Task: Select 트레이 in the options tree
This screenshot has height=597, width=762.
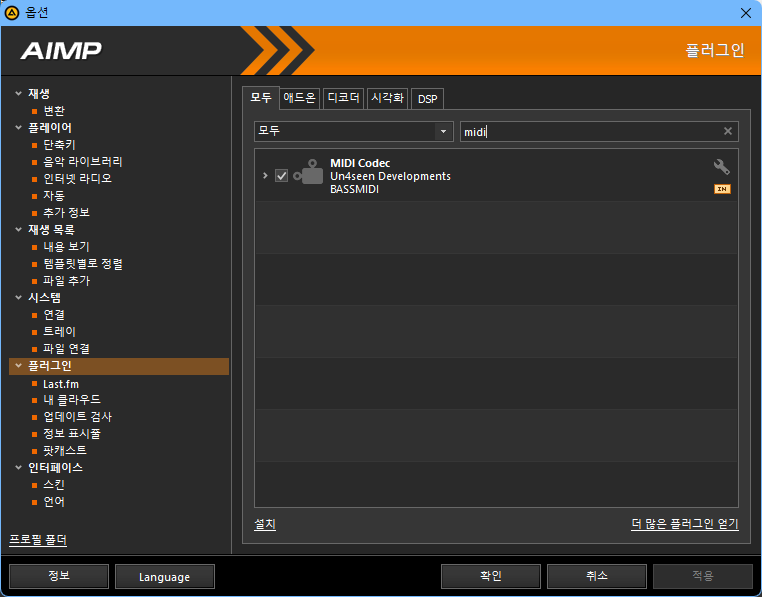Action: [x=59, y=332]
